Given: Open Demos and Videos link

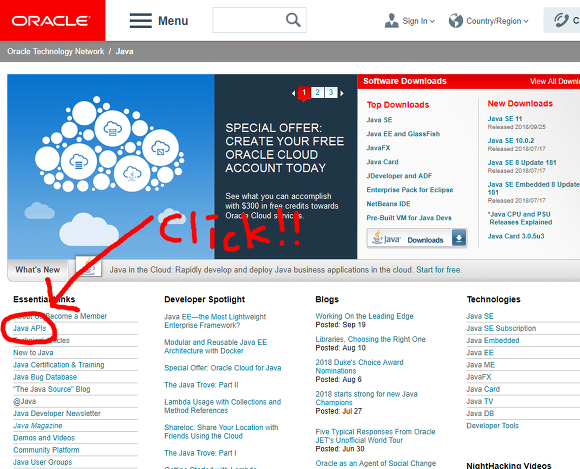Looking at the screenshot, I should coord(44,438).
